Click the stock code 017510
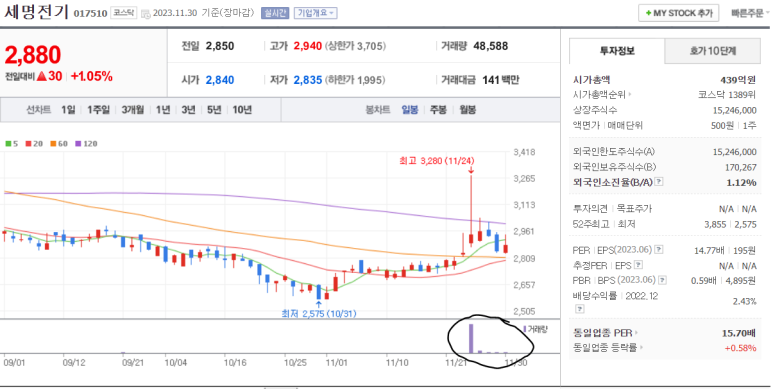 (90, 14)
